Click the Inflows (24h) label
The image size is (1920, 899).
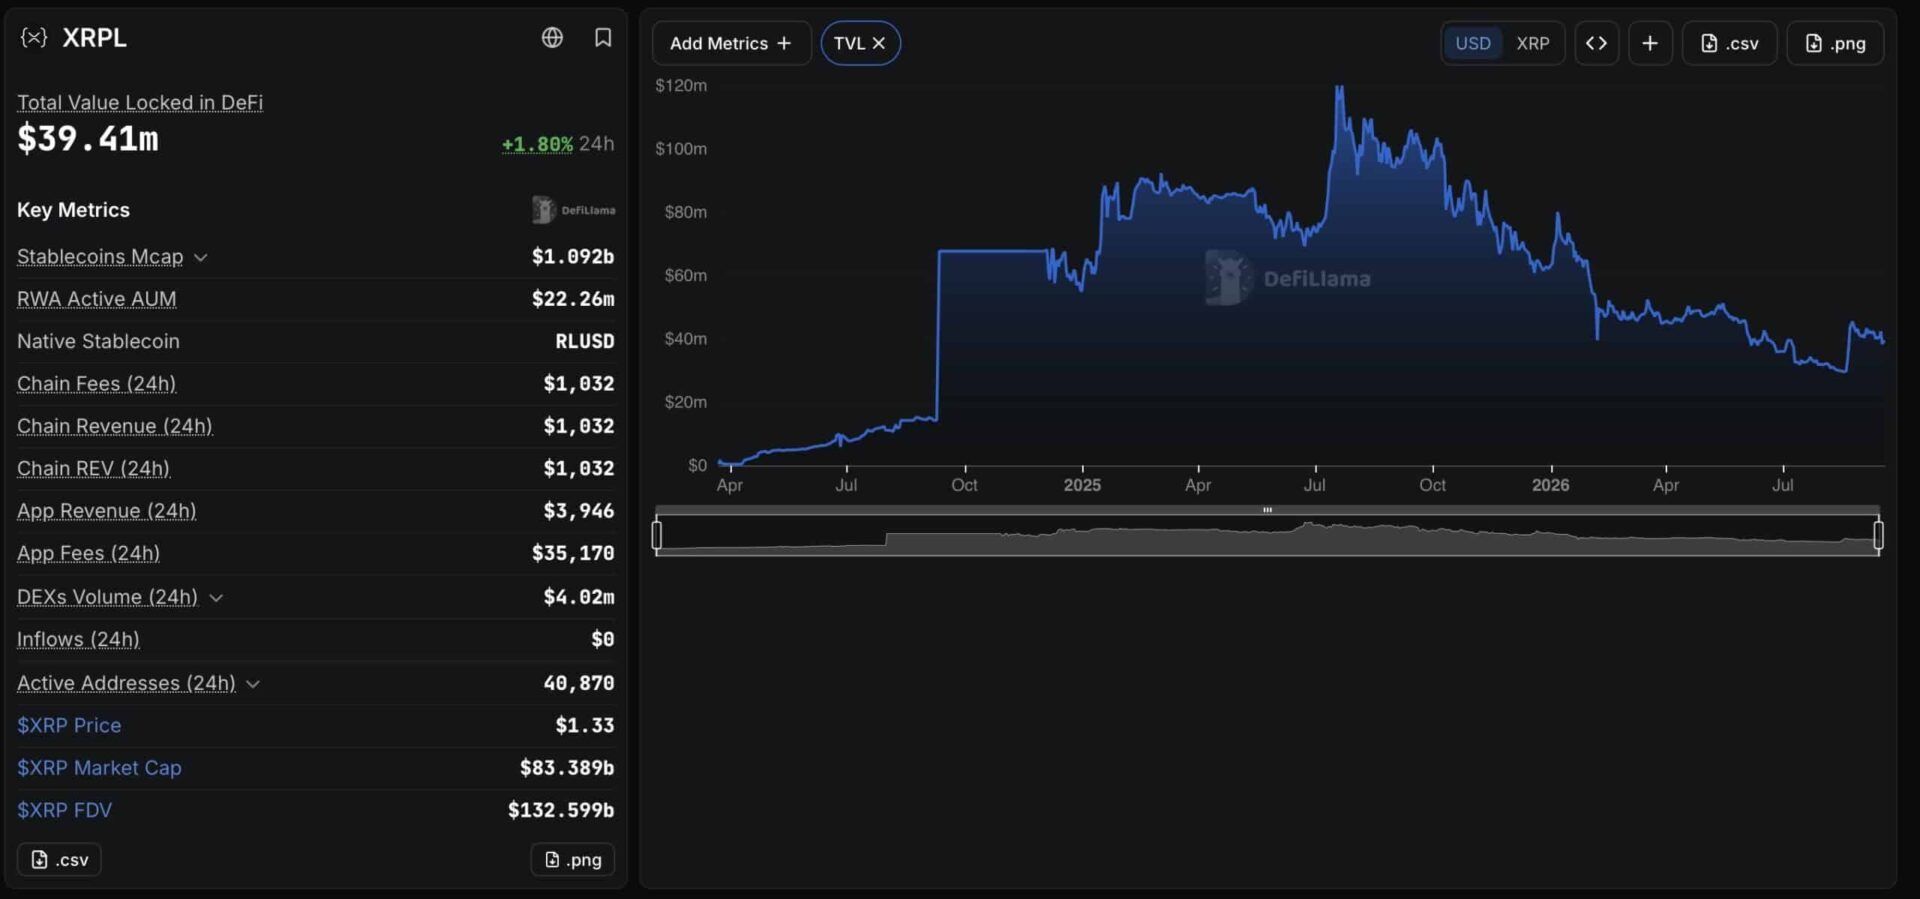[x=79, y=639]
